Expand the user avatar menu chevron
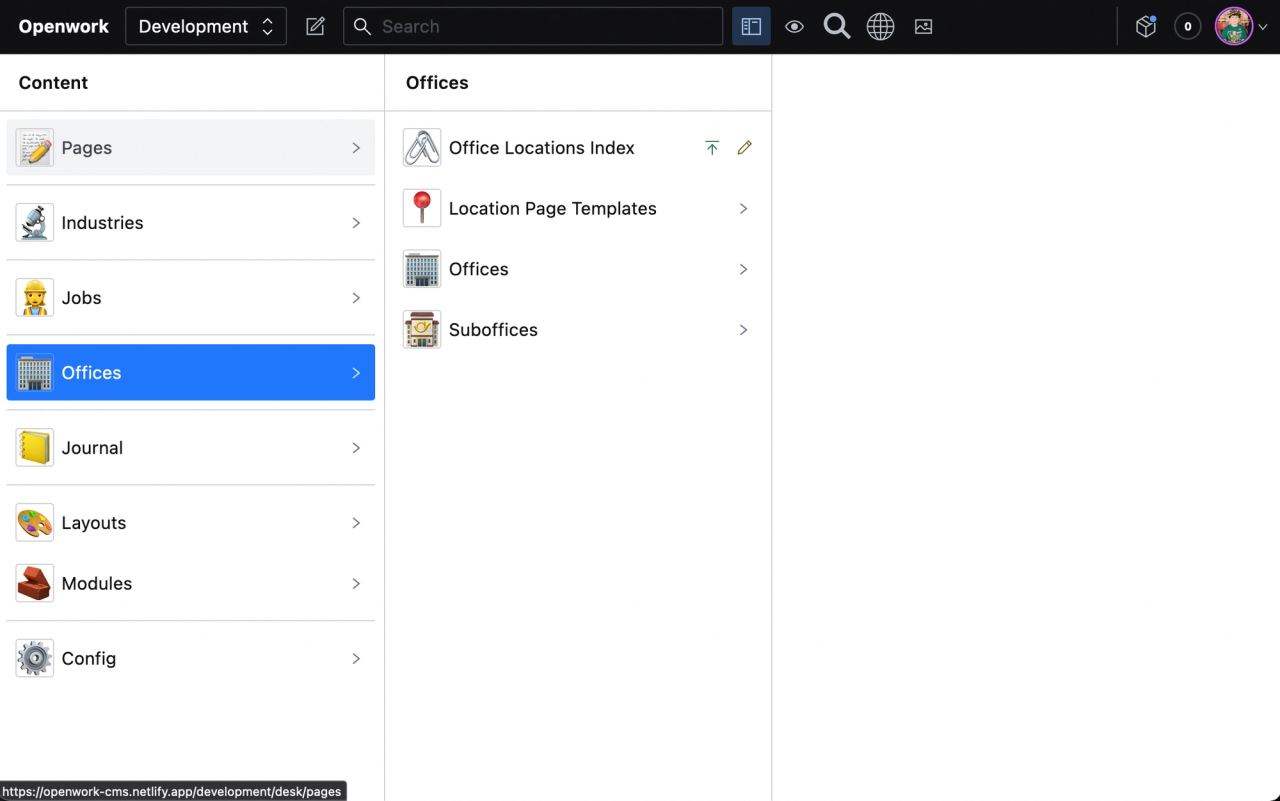 [x=1263, y=27]
